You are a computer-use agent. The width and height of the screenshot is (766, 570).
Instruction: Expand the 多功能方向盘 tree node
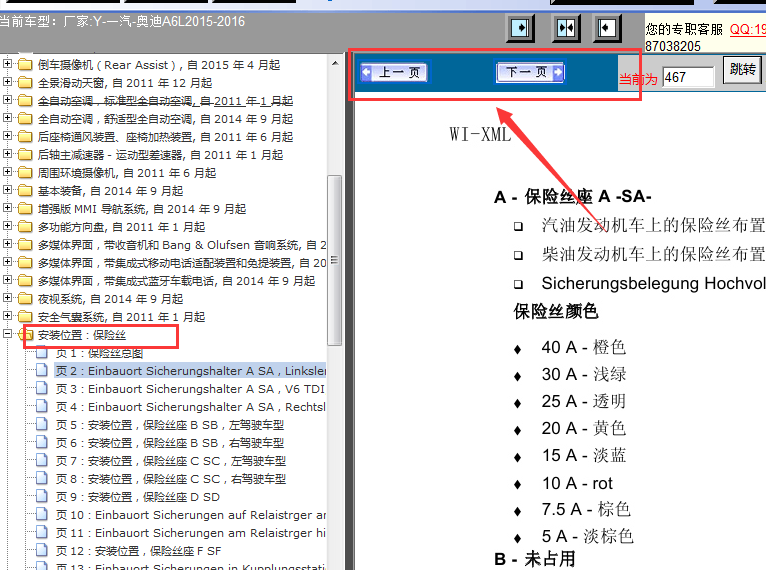[7, 226]
